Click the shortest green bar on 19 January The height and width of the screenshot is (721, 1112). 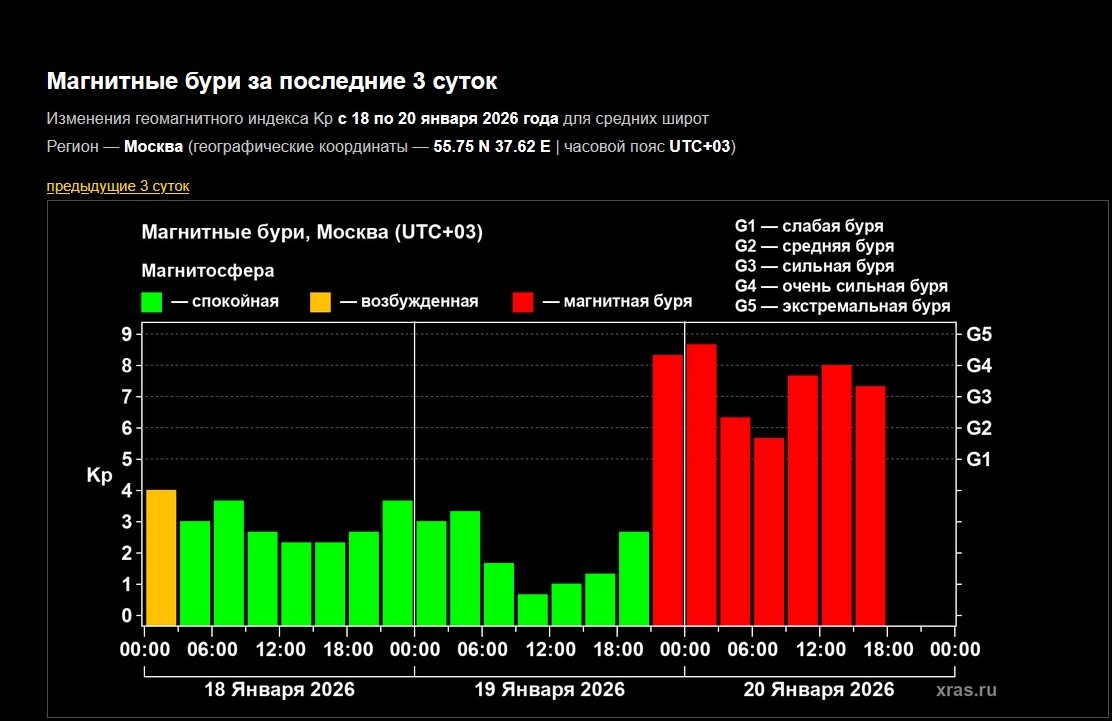coord(533,609)
